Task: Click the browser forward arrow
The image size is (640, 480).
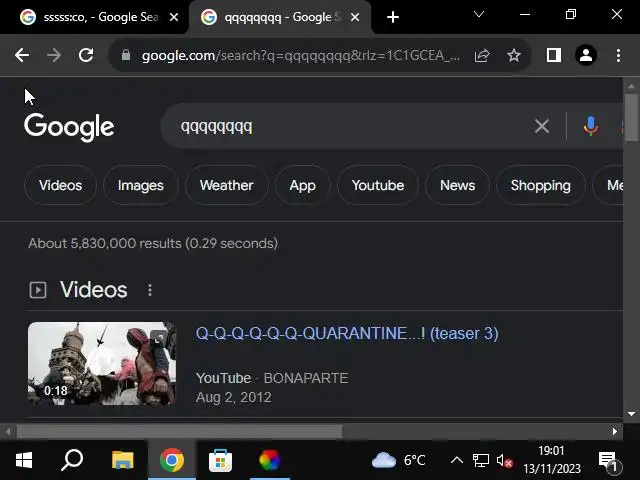Action: click(54, 55)
